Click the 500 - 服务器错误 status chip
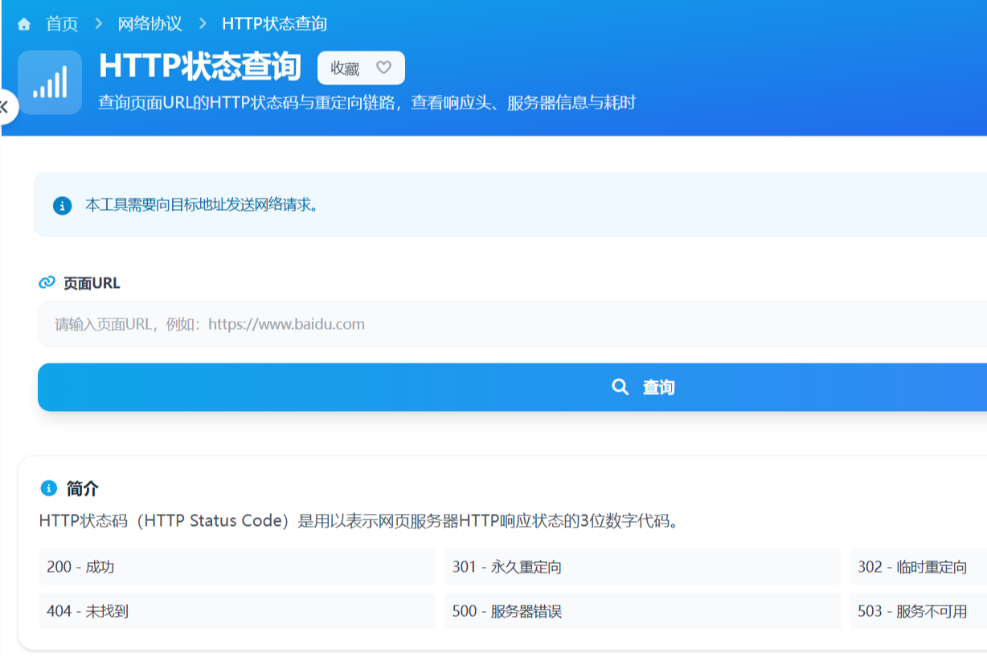Image resolution: width=987 pixels, height=658 pixels. [642, 611]
